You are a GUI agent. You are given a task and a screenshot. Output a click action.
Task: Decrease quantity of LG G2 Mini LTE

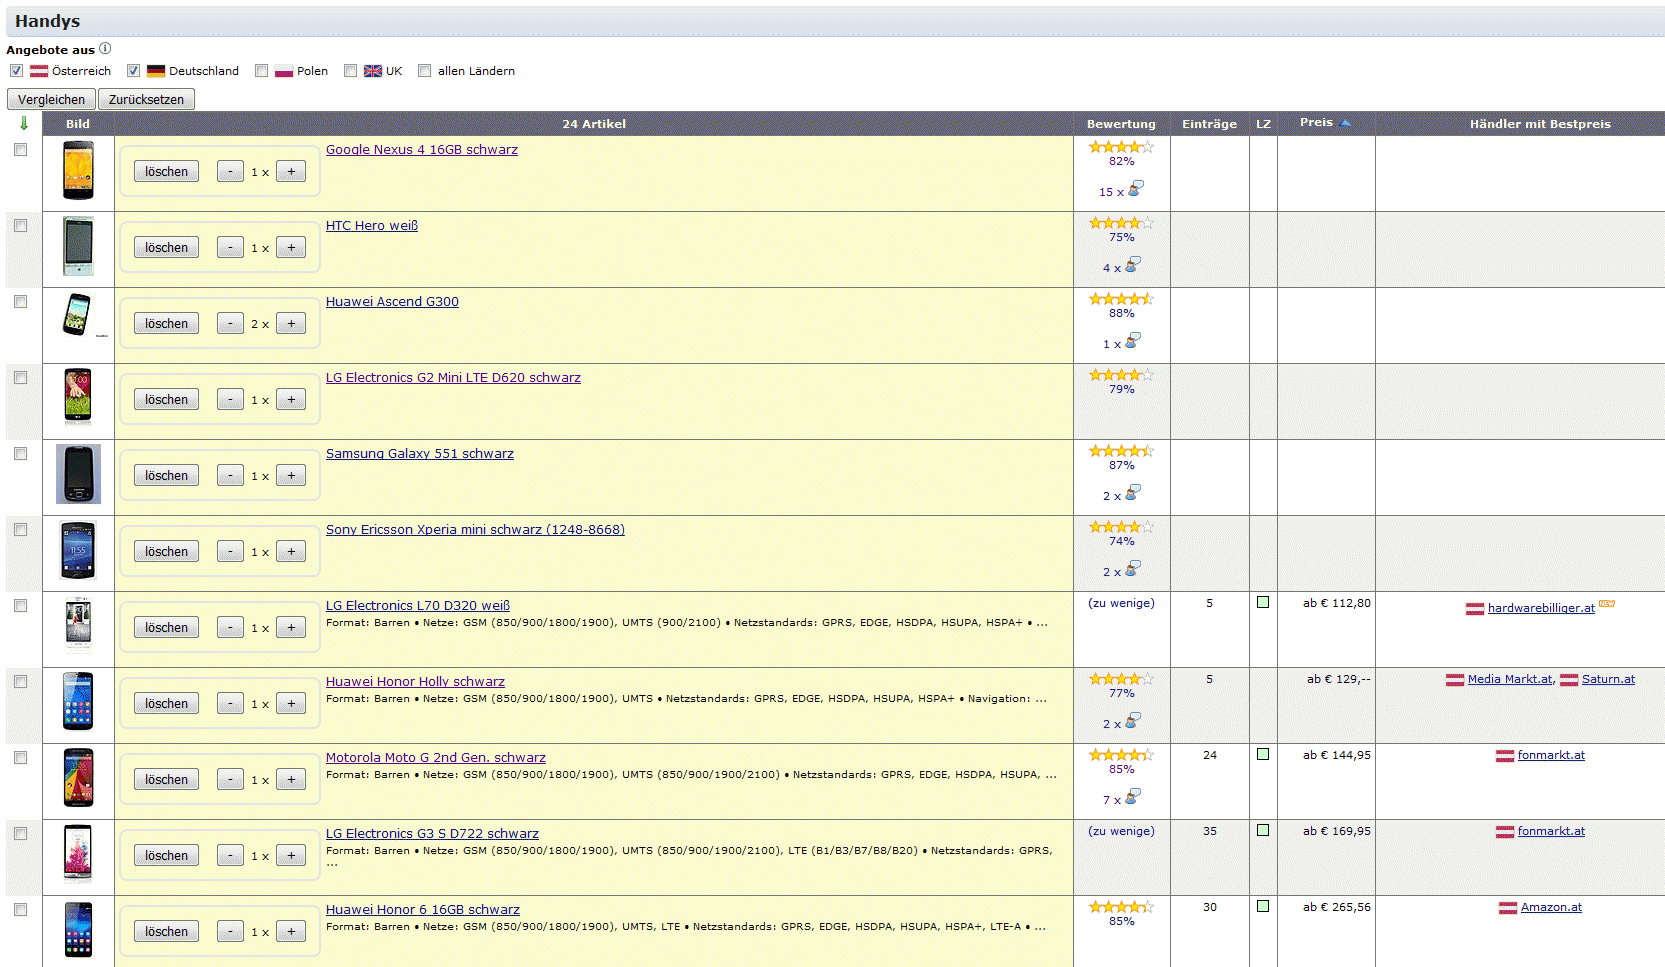[x=230, y=399]
